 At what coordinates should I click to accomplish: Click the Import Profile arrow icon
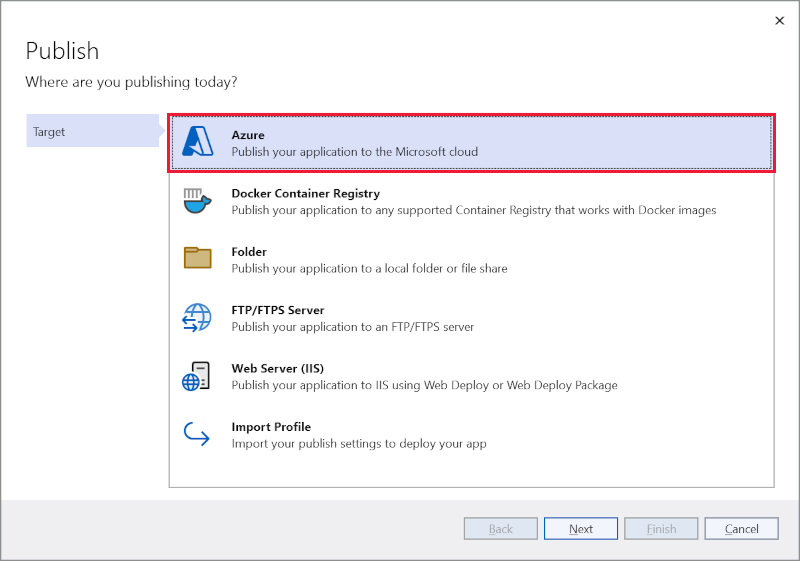[x=196, y=434]
